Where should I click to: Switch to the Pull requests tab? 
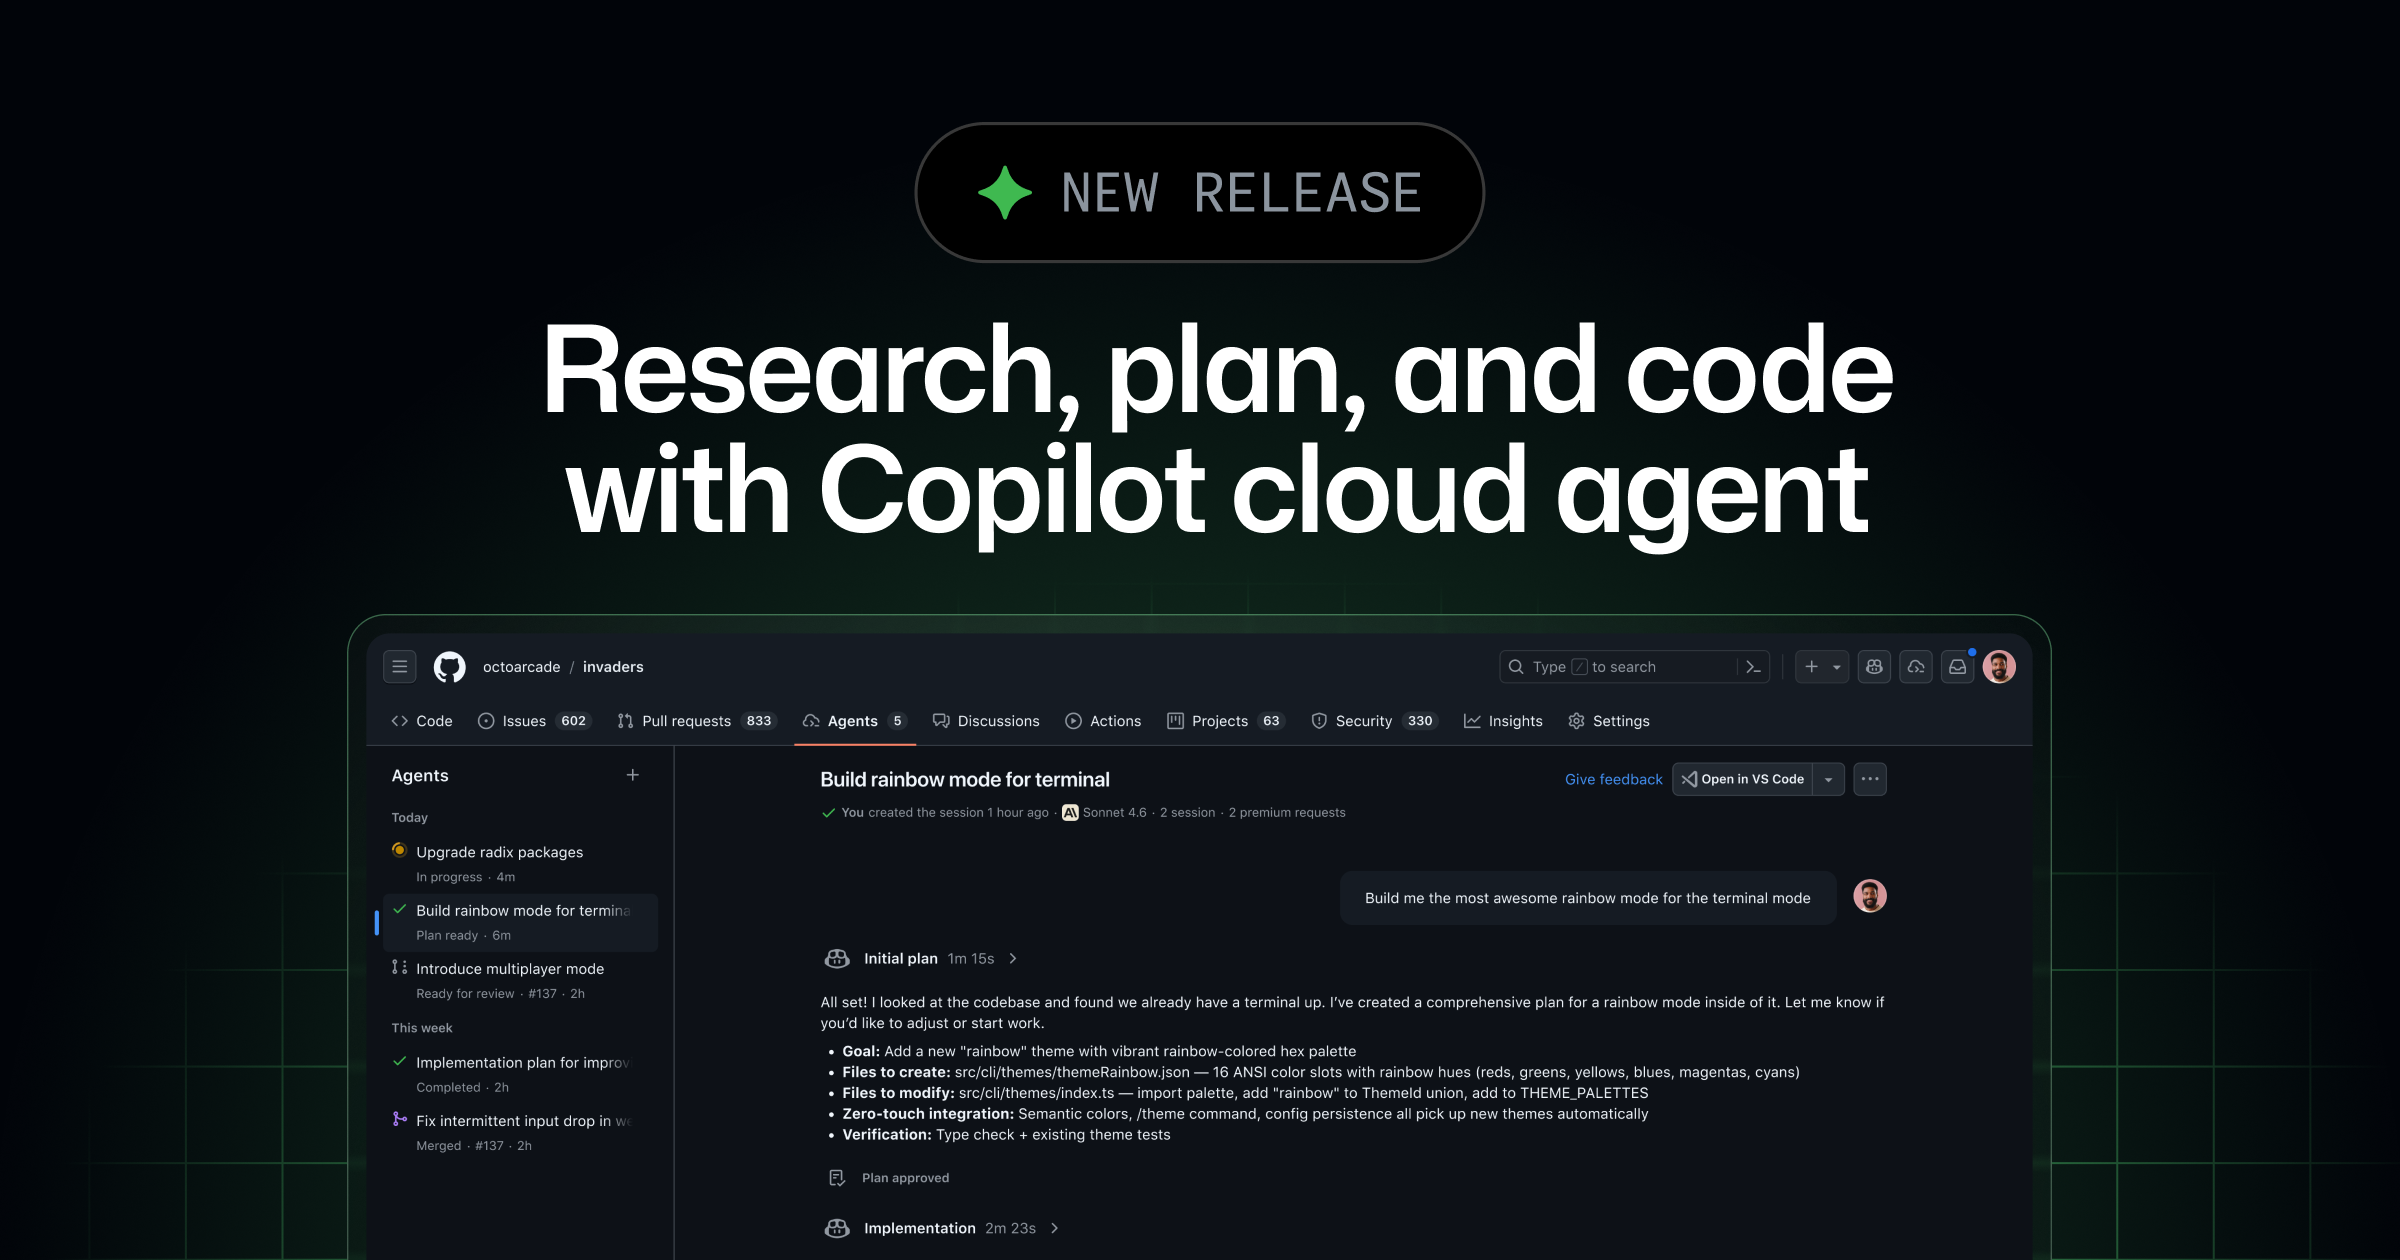click(688, 721)
